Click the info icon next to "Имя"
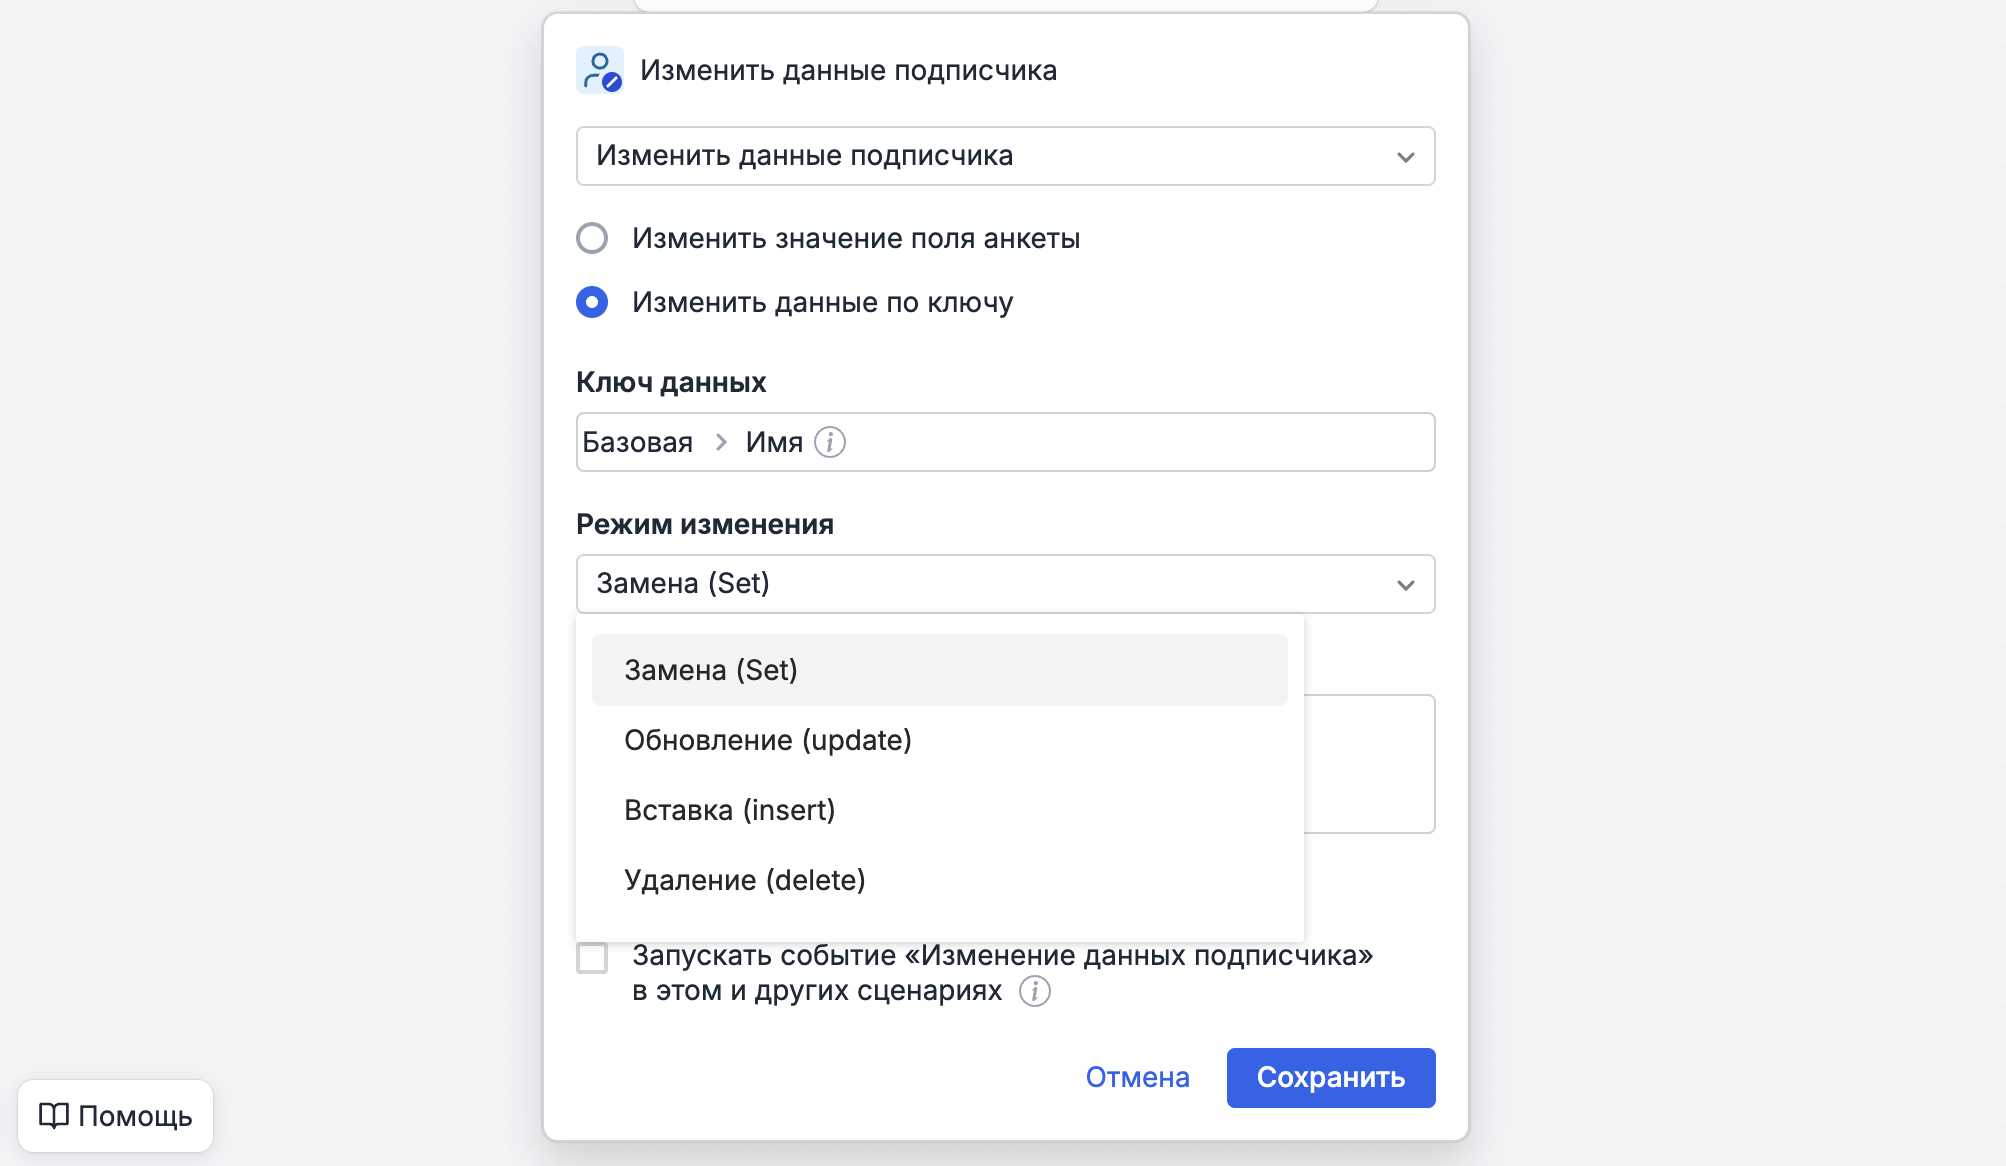 pos(830,442)
